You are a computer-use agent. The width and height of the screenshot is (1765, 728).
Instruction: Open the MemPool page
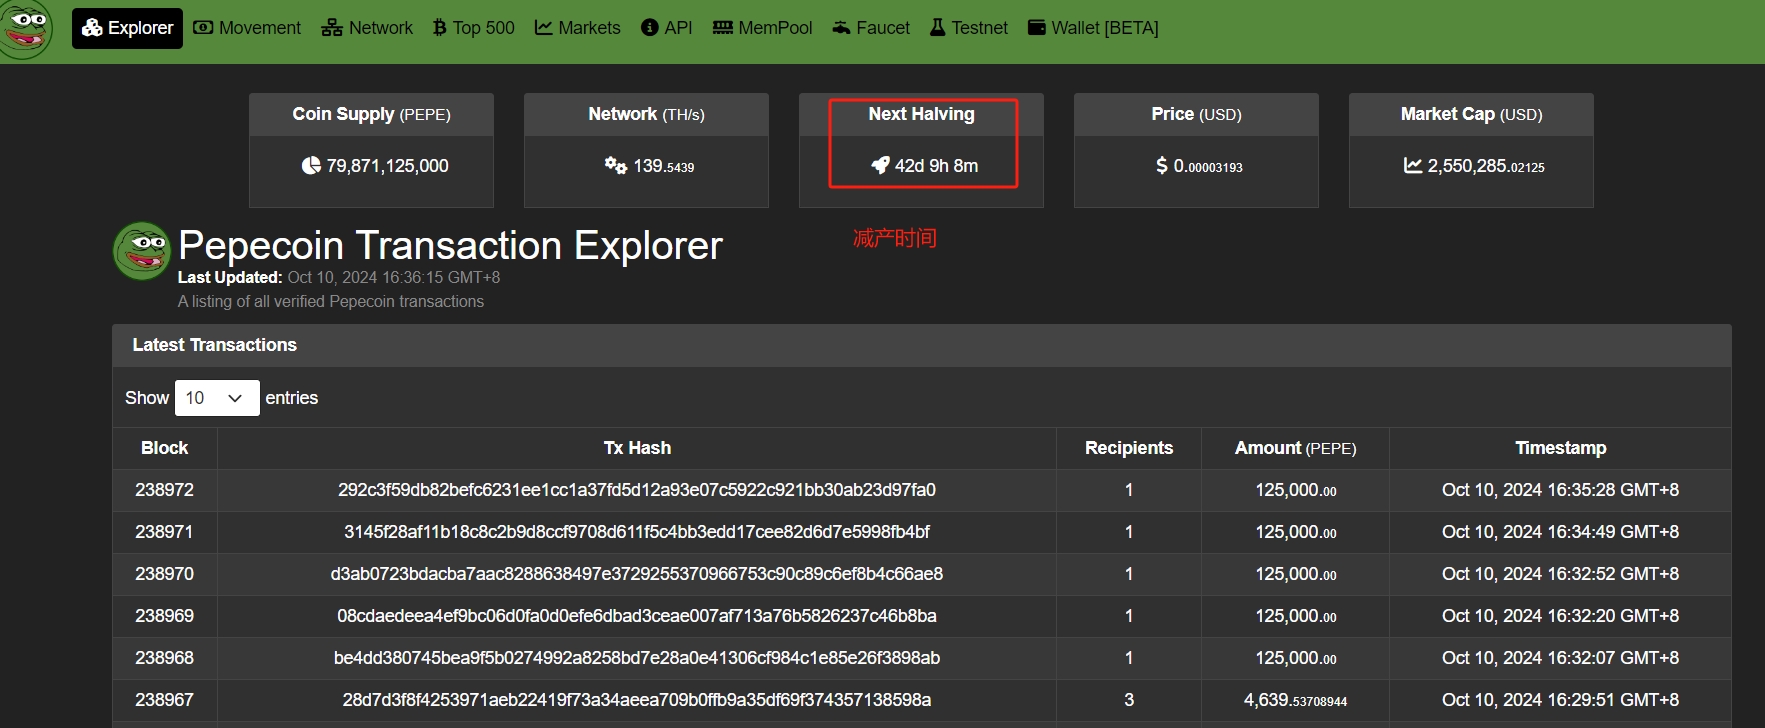pyautogui.click(x=762, y=28)
